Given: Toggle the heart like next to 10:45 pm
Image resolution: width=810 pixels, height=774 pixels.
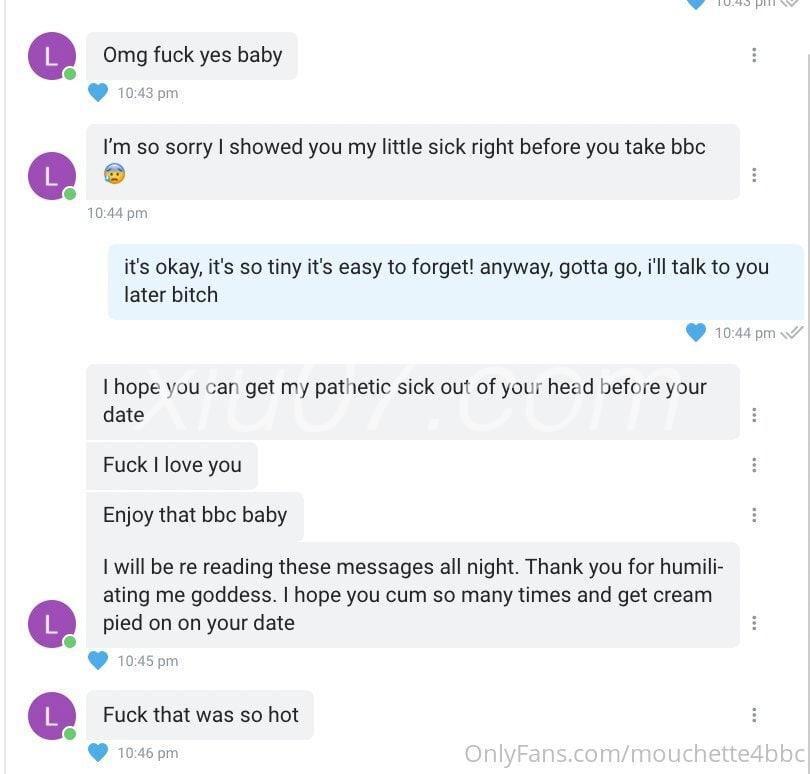Looking at the screenshot, I should (x=98, y=660).
